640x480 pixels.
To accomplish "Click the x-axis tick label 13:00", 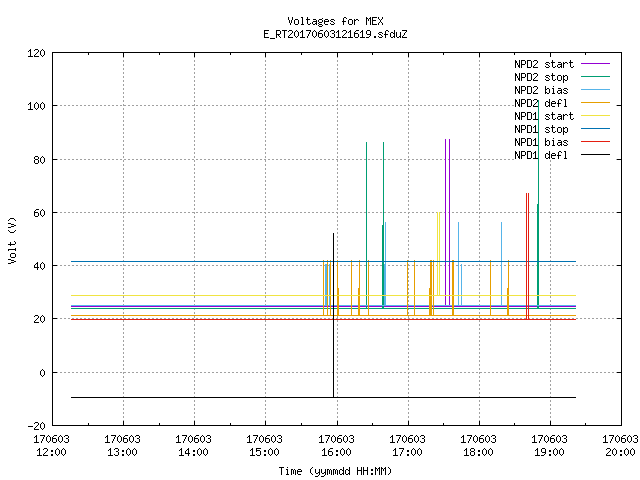I will pos(122,453).
